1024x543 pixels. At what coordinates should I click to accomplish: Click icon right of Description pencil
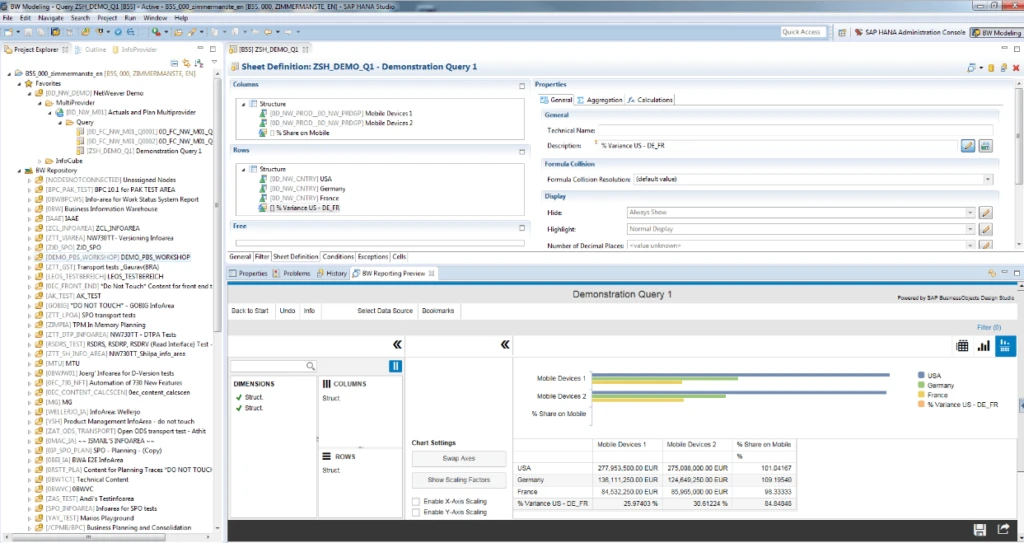(985, 146)
